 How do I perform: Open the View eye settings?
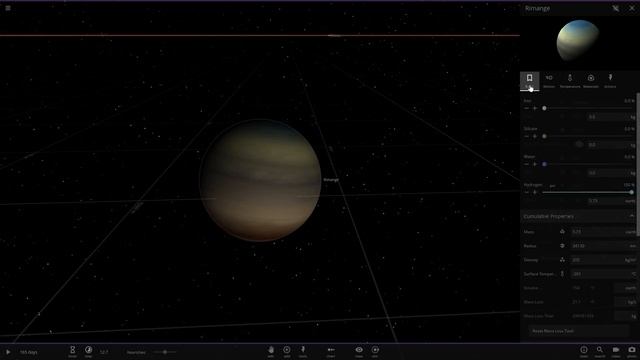tap(359, 351)
